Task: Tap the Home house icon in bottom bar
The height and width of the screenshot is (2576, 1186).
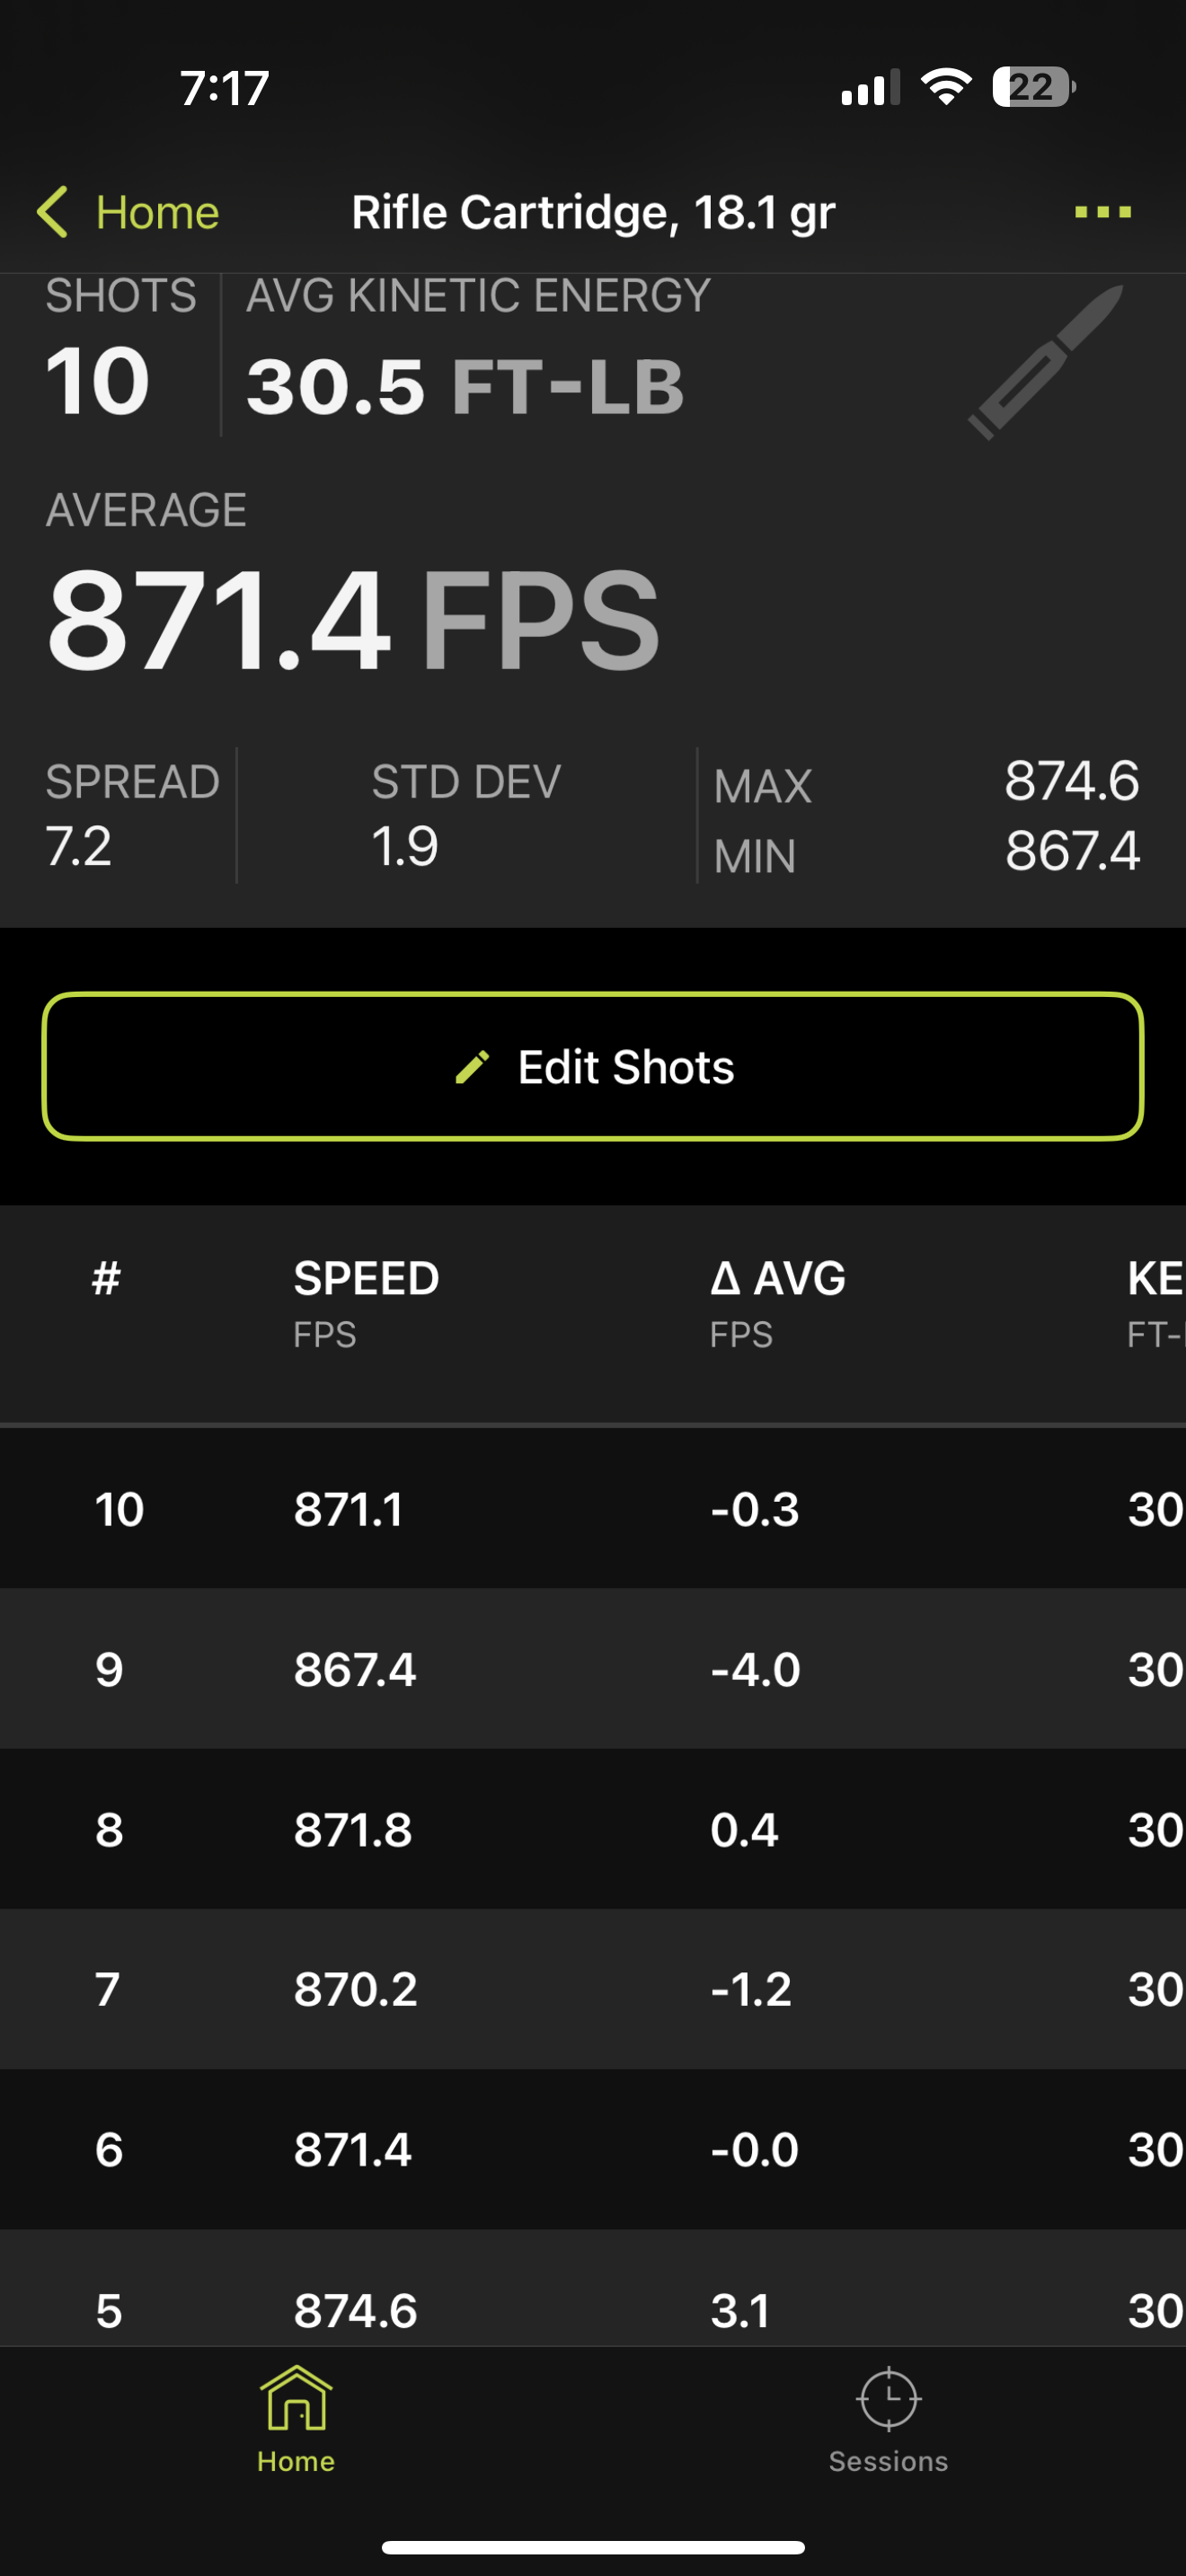Action: point(296,2398)
